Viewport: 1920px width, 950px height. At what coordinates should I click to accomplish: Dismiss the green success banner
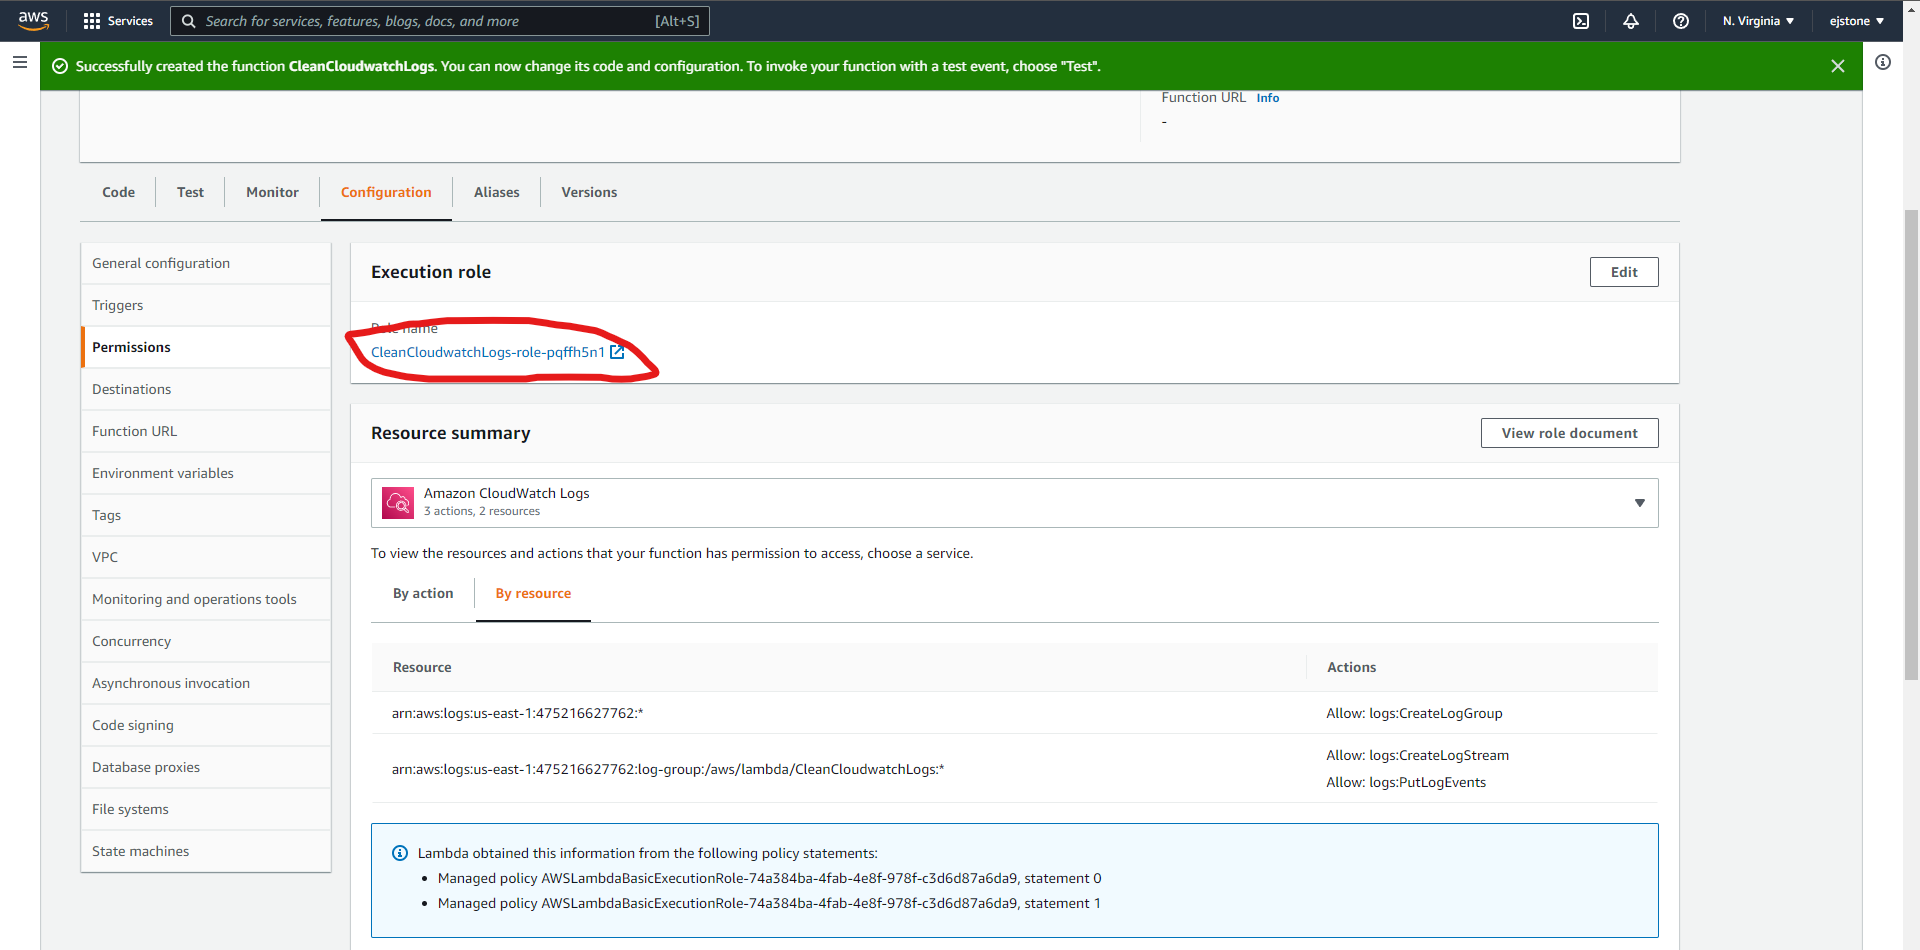1838,66
